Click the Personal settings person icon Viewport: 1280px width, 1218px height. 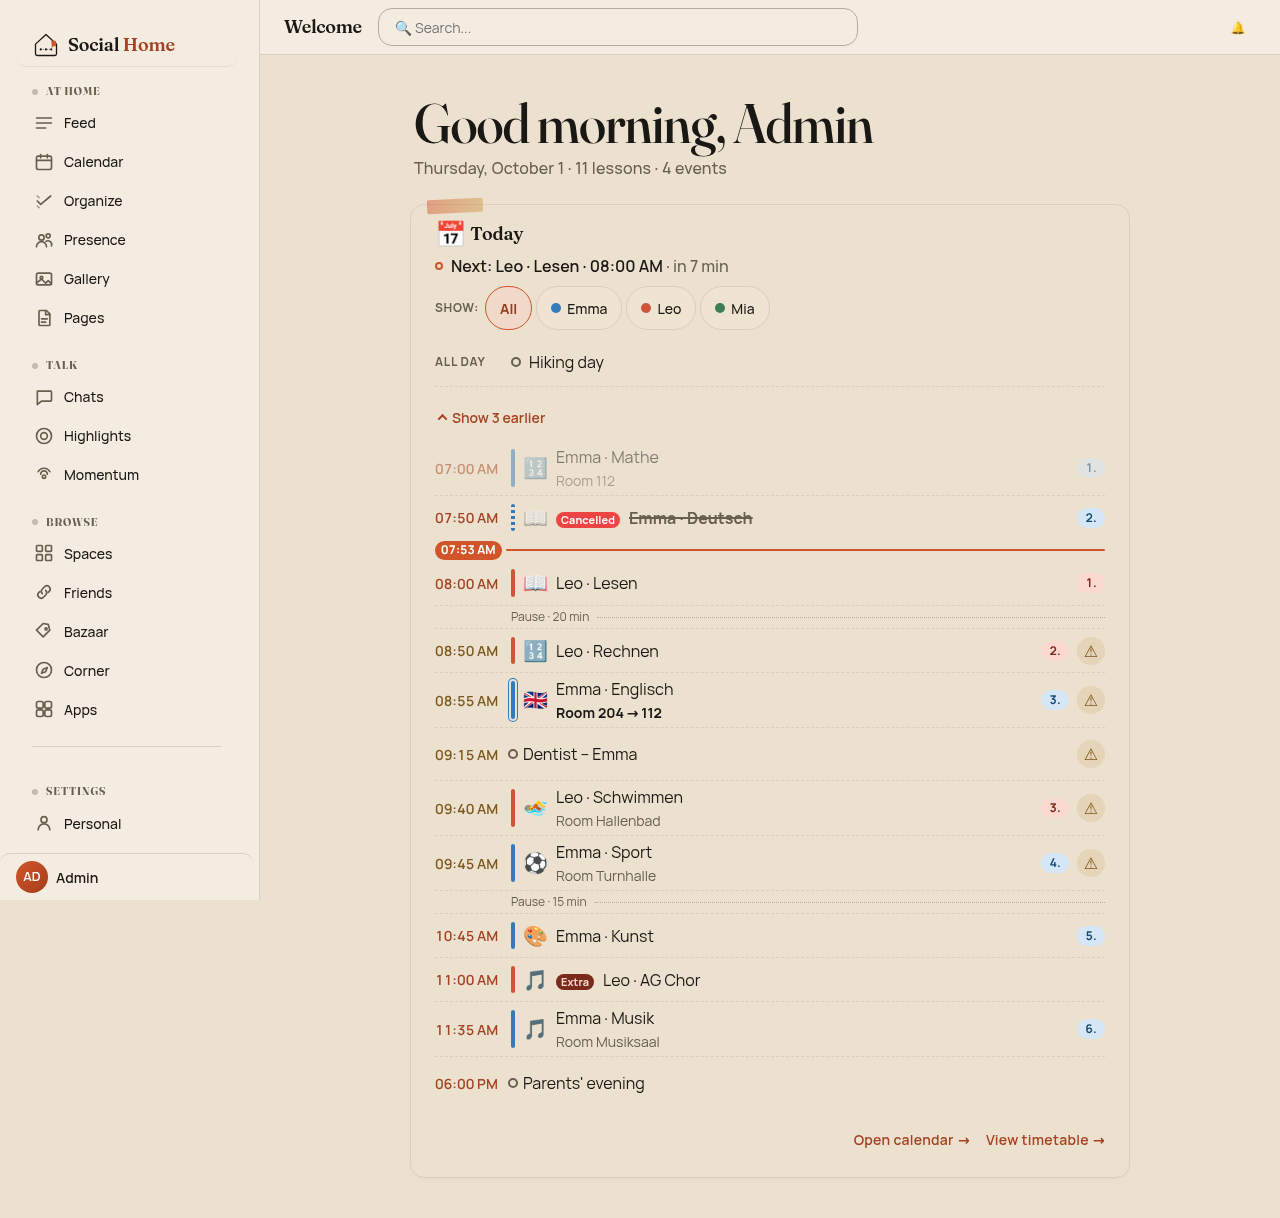pos(44,824)
